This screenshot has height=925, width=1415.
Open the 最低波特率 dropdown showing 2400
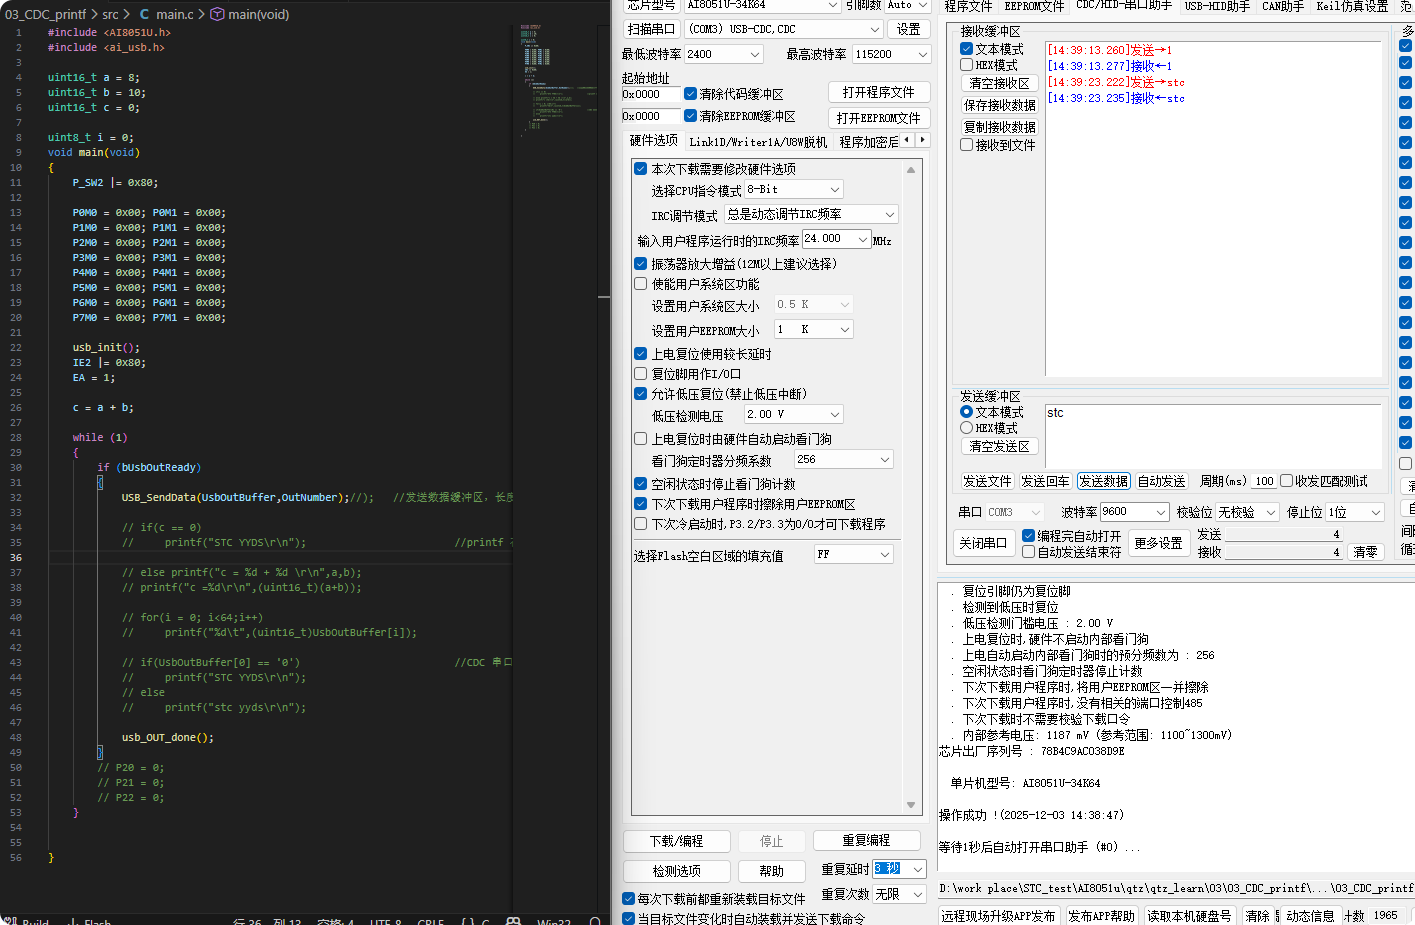click(x=724, y=54)
